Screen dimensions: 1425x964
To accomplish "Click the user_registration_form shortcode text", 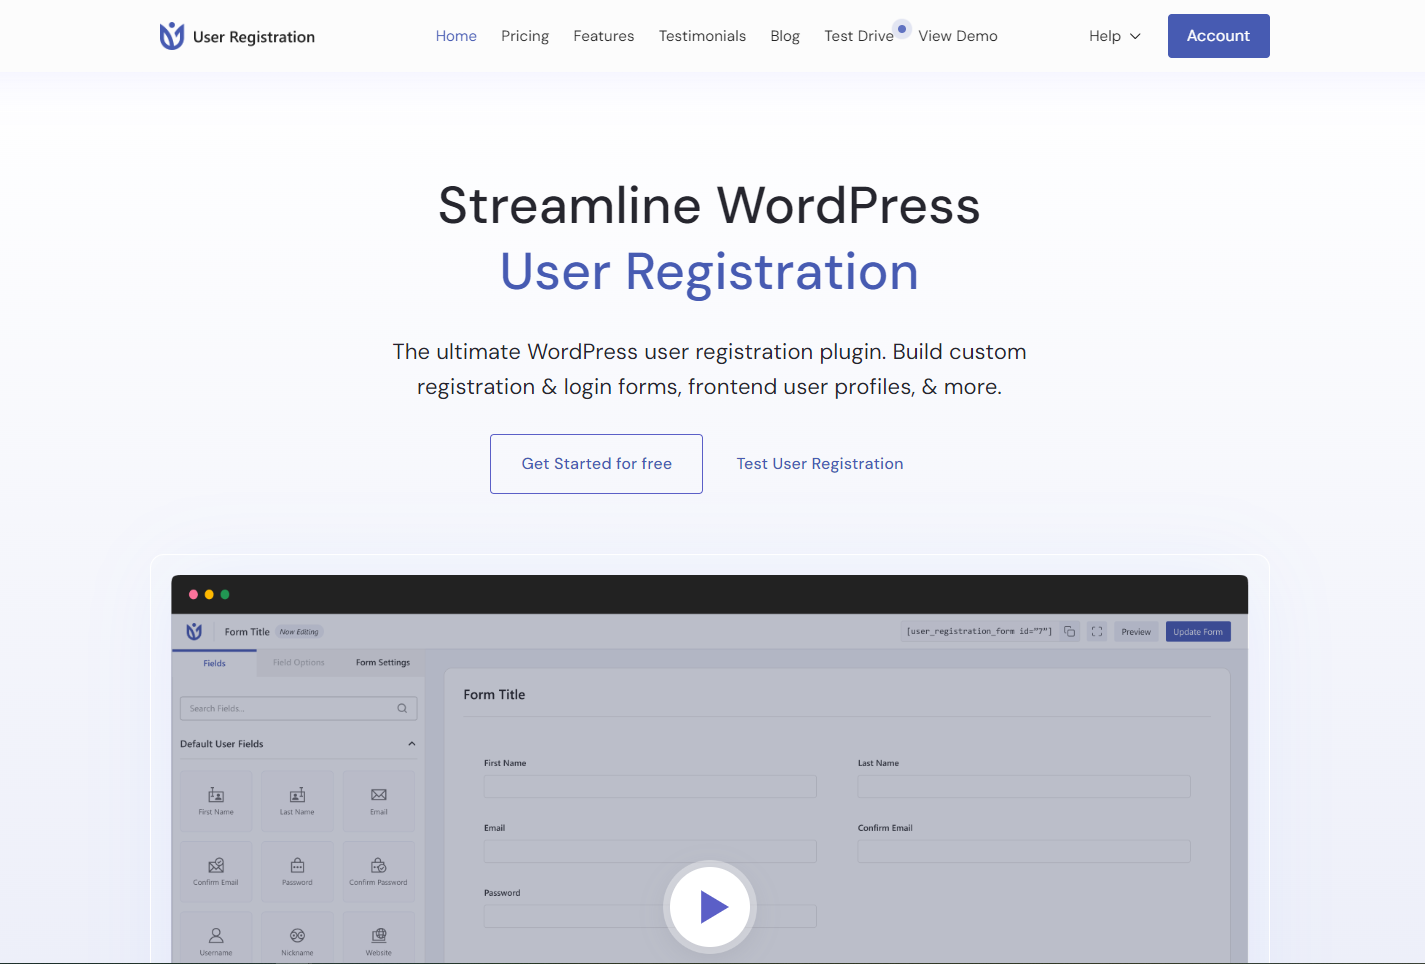I will [979, 632].
